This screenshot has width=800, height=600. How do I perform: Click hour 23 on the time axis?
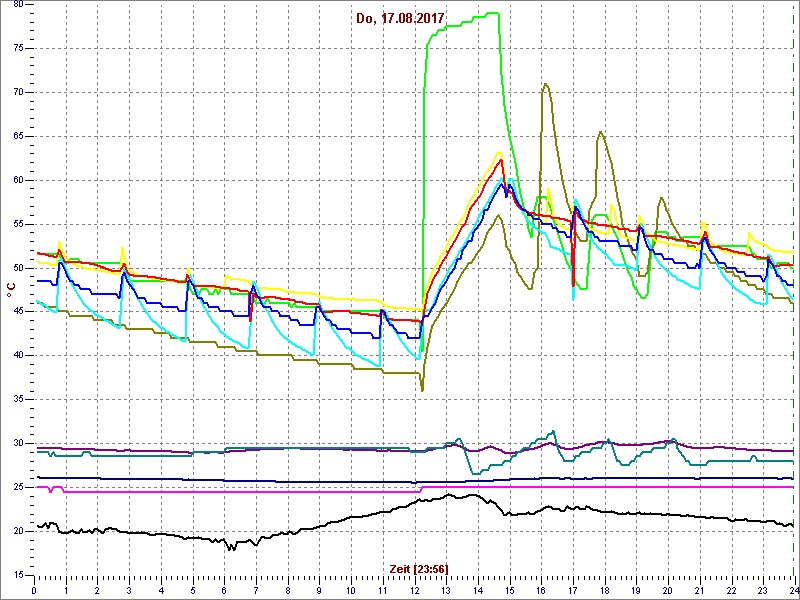tap(763, 589)
